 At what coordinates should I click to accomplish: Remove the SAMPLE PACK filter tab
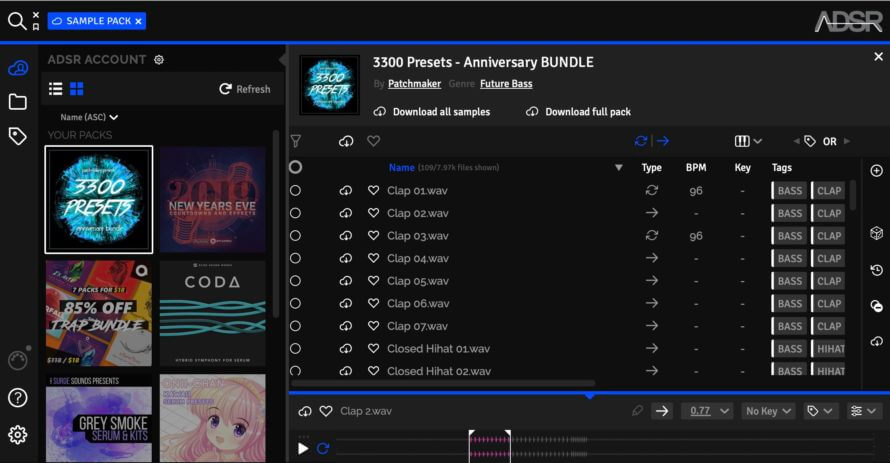pyautogui.click(x=138, y=21)
